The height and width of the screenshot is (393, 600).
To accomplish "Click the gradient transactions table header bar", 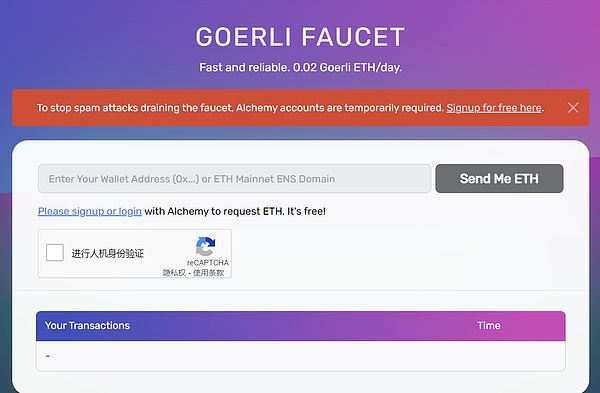I will click(300, 326).
